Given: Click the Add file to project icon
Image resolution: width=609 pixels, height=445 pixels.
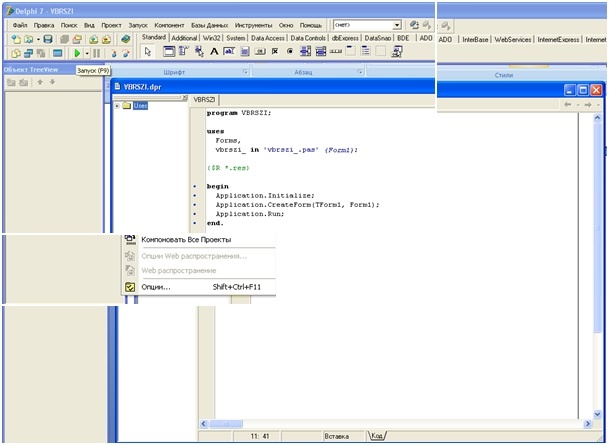Looking at the screenshot, I should pyautogui.click(x=94, y=39).
